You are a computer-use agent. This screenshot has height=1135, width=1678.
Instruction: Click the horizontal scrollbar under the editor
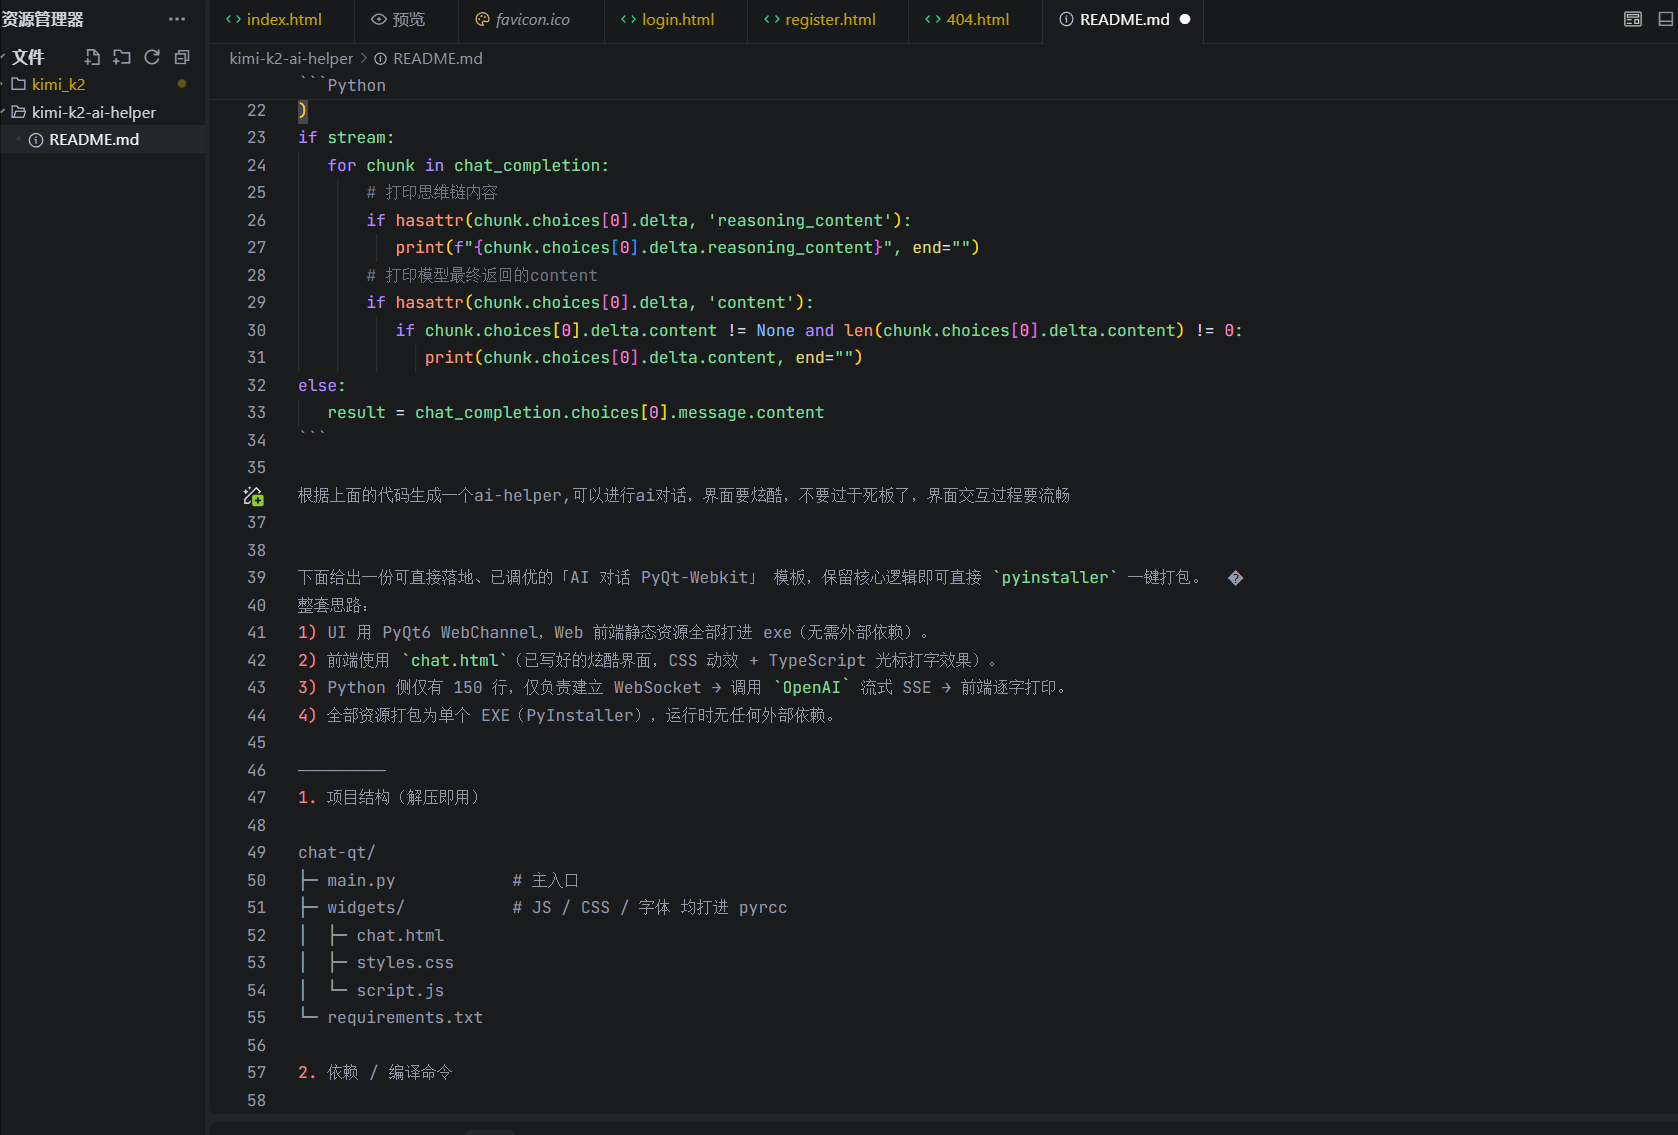click(490, 1131)
